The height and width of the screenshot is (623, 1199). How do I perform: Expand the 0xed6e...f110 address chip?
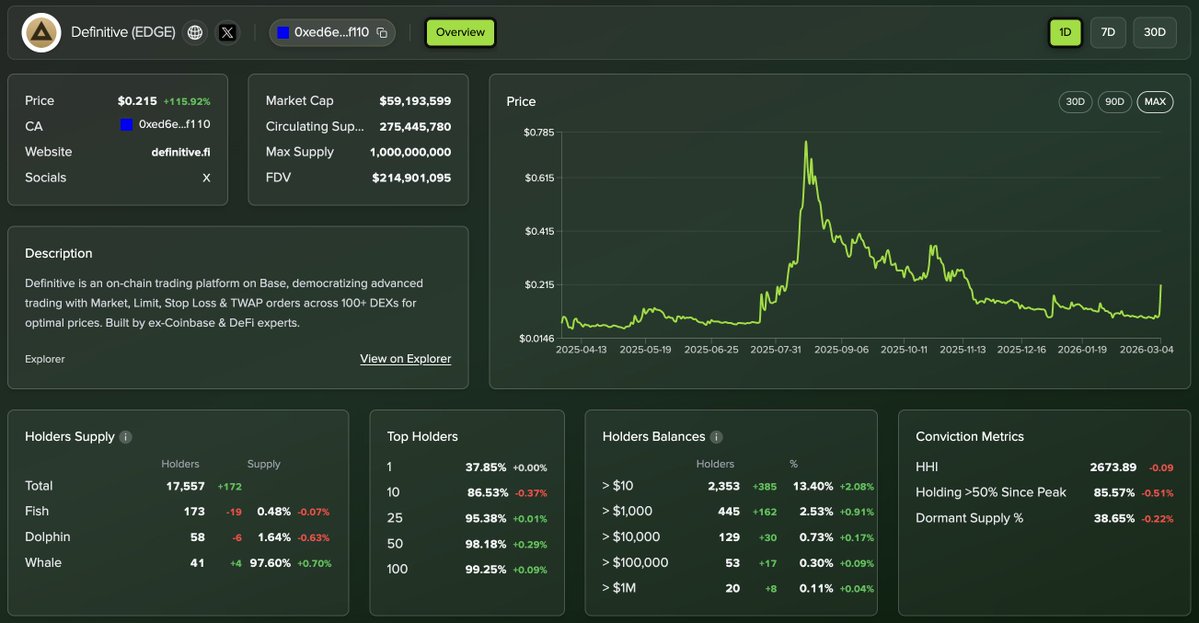[332, 31]
